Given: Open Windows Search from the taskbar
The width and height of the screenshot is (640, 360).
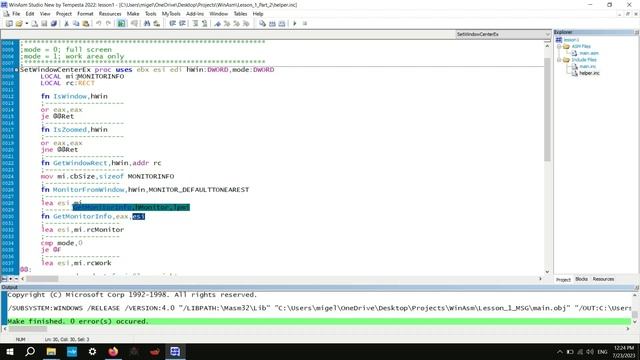Looking at the screenshot, I should [30, 351].
